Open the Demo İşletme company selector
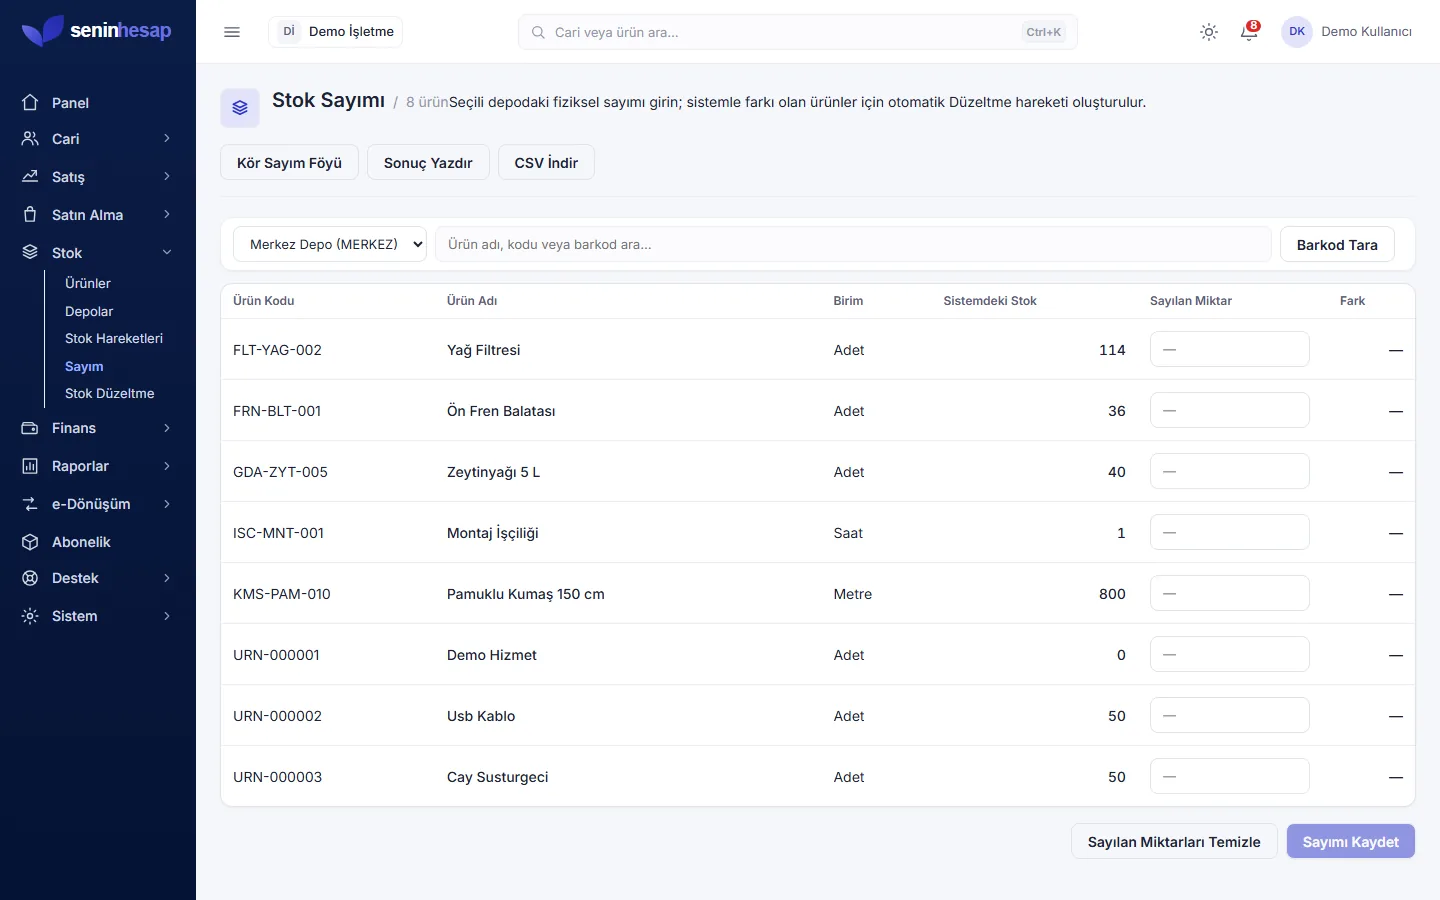The image size is (1440, 900). 336,32
